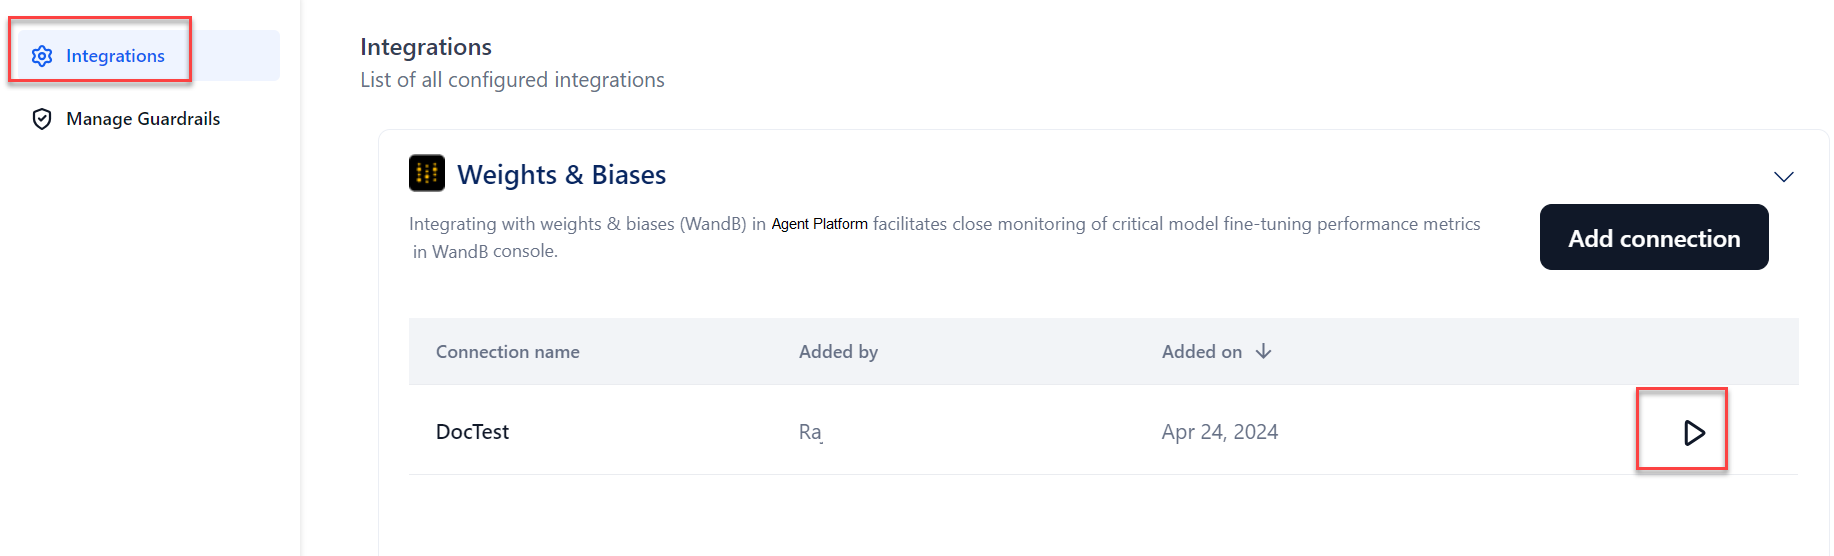Click the 'List of all configured integrations' subtitle
Screen dimensions: 1834x556
click(512, 80)
